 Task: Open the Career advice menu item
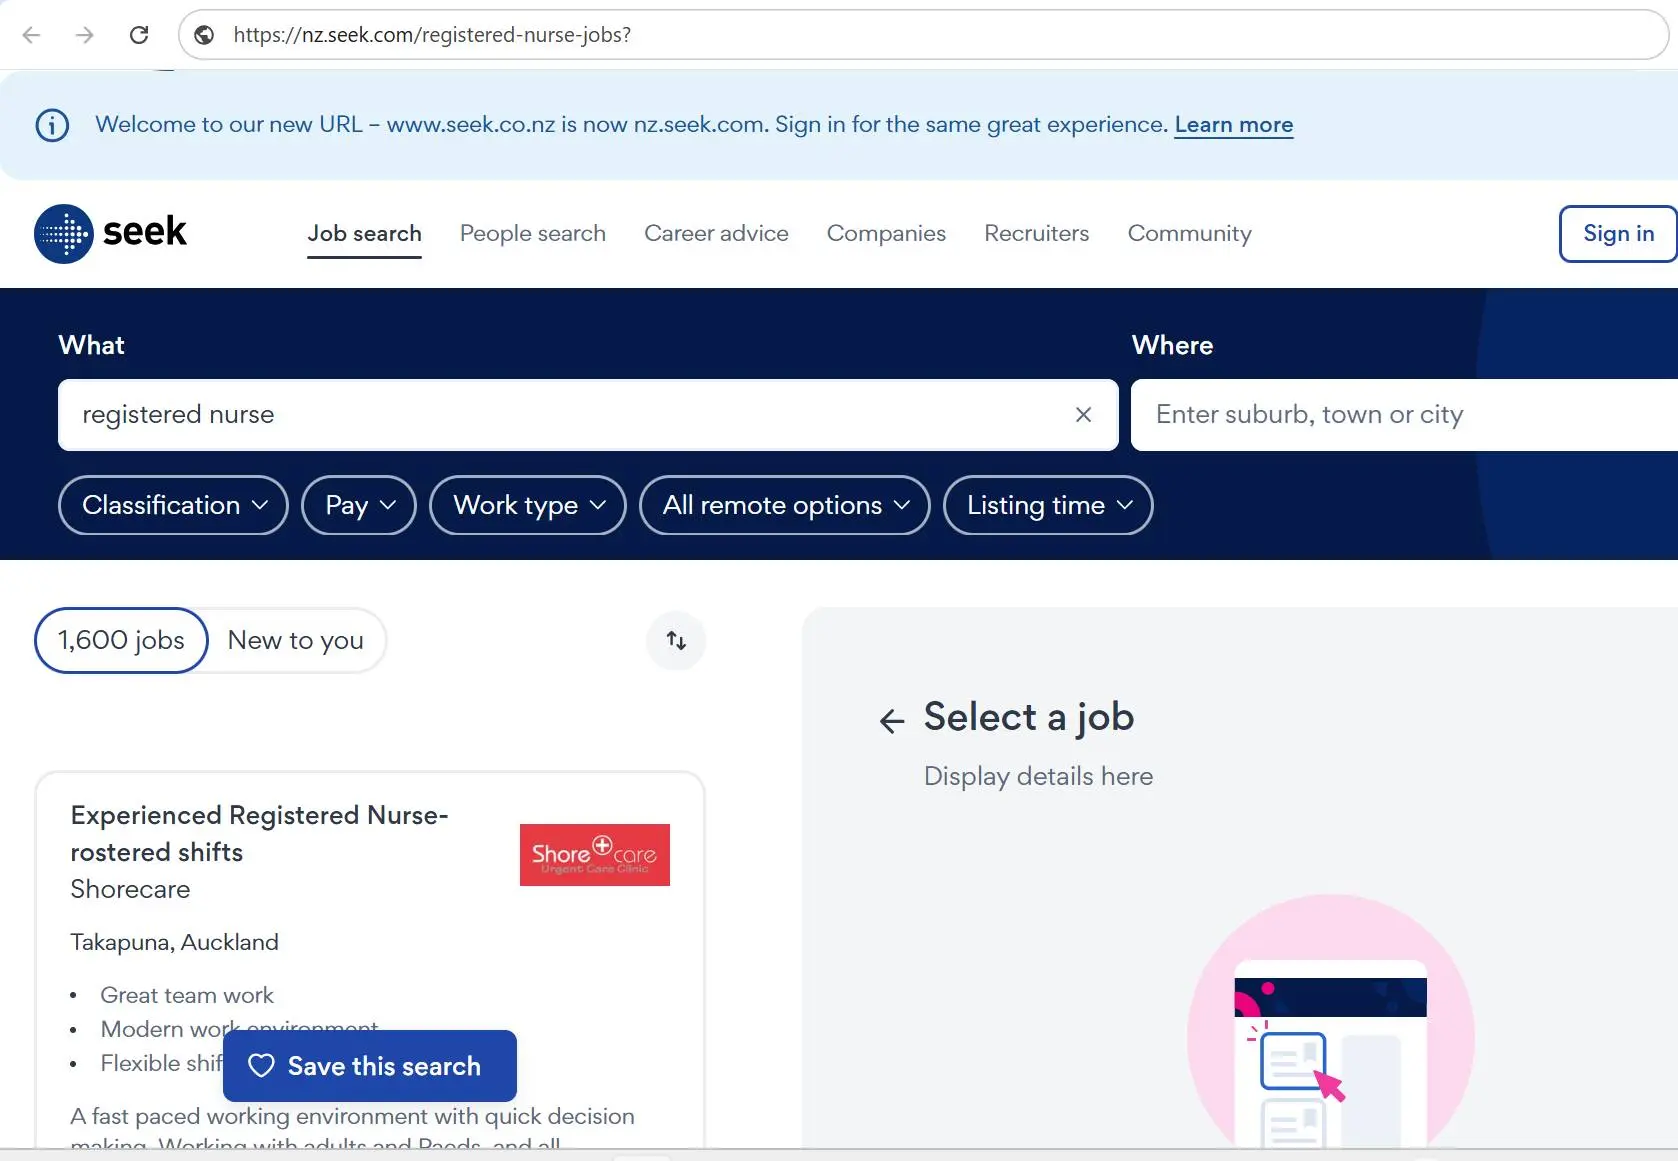coord(716,234)
